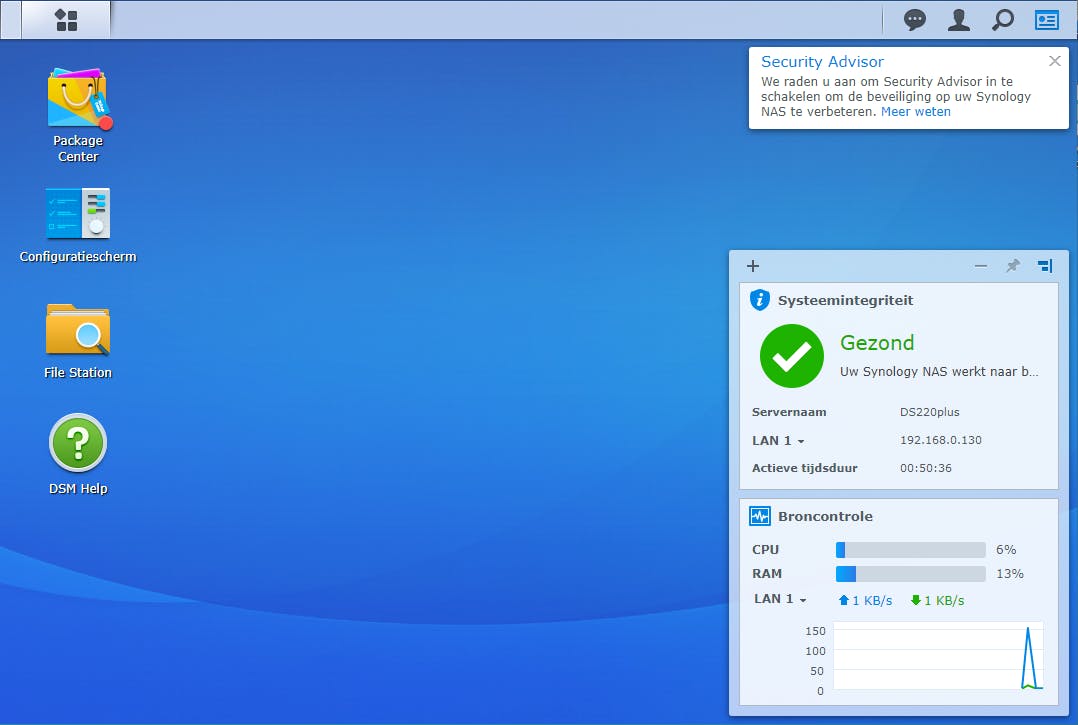Open DSM Help desktop icon
Image resolution: width=1078 pixels, height=725 pixels.
78,454
